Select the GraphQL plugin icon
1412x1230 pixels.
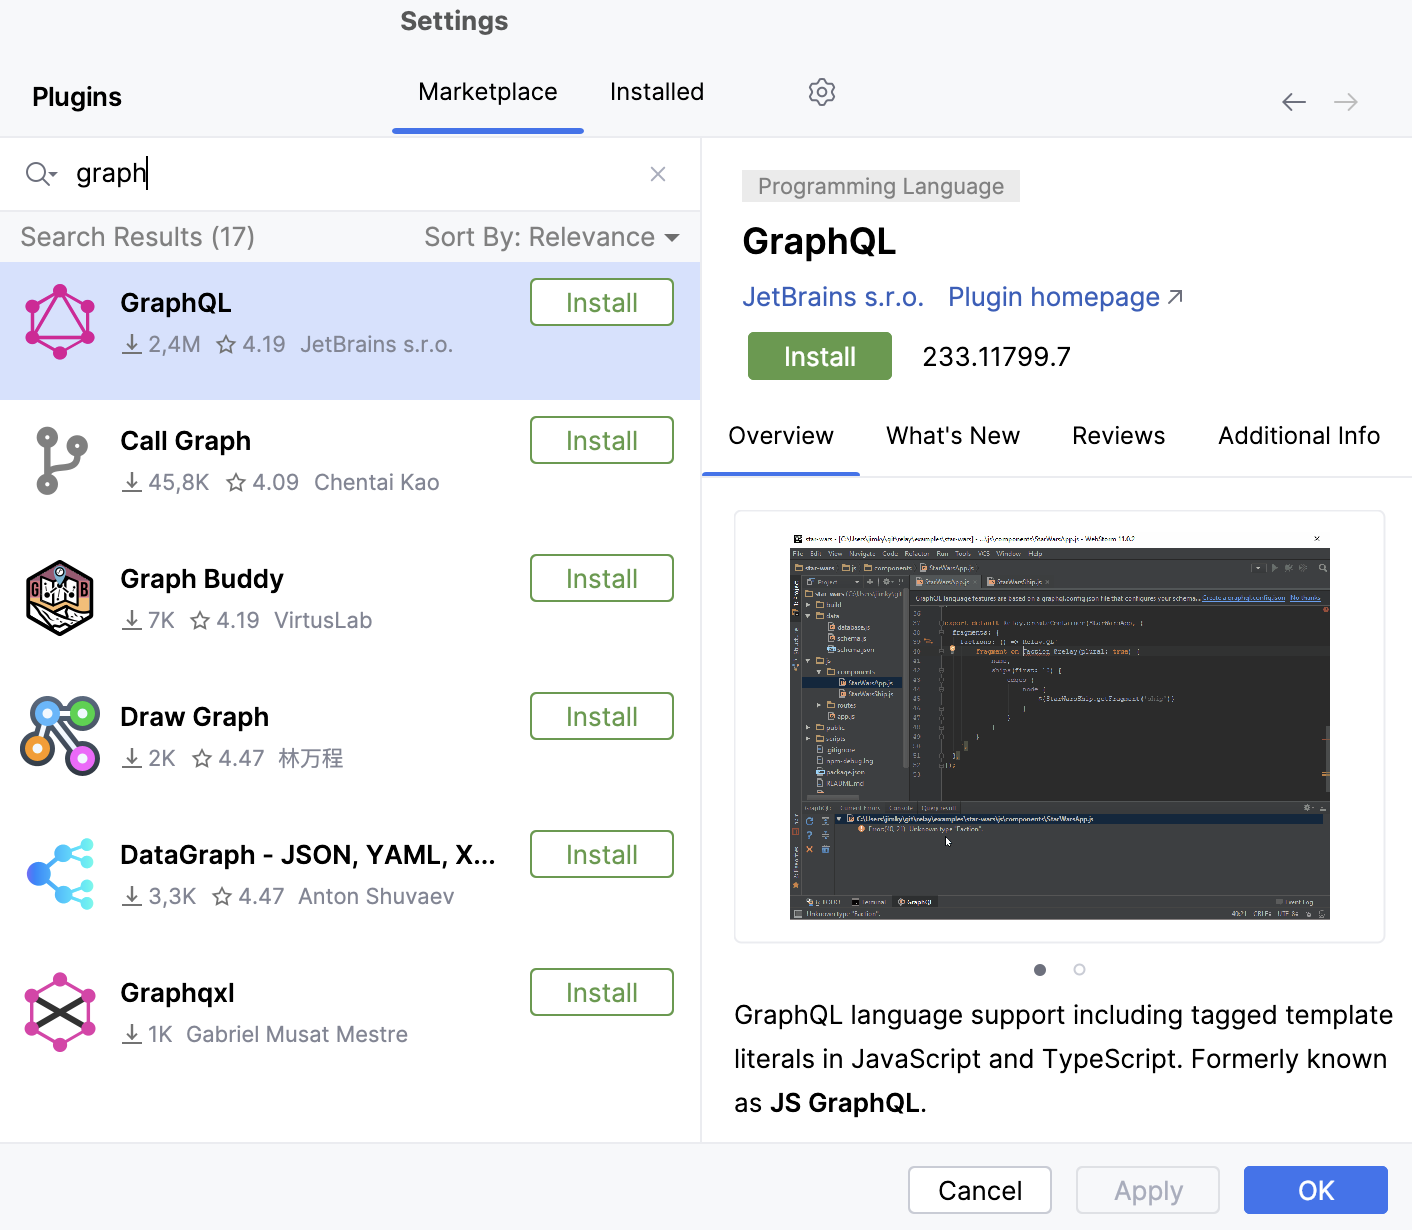(x=59, y=321)
